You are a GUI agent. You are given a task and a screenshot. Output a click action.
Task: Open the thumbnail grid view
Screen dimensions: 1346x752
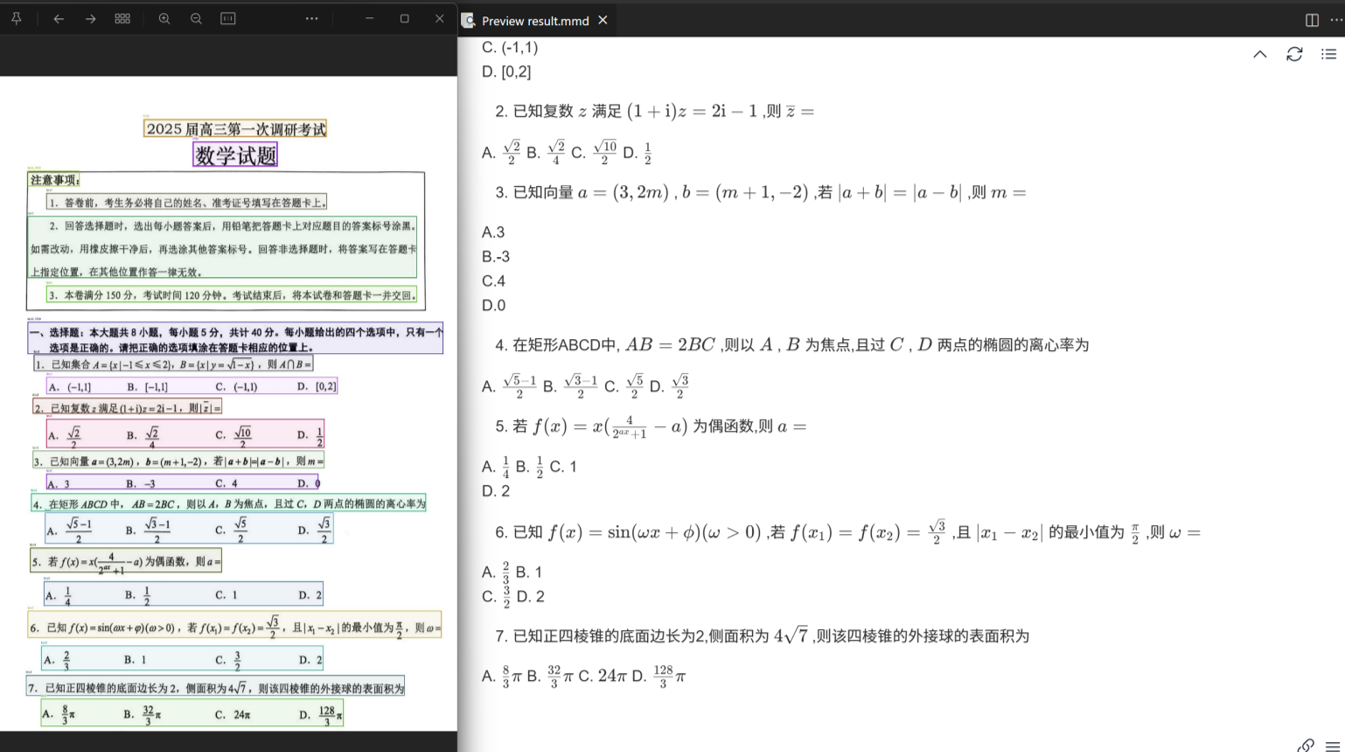(123, 19)
